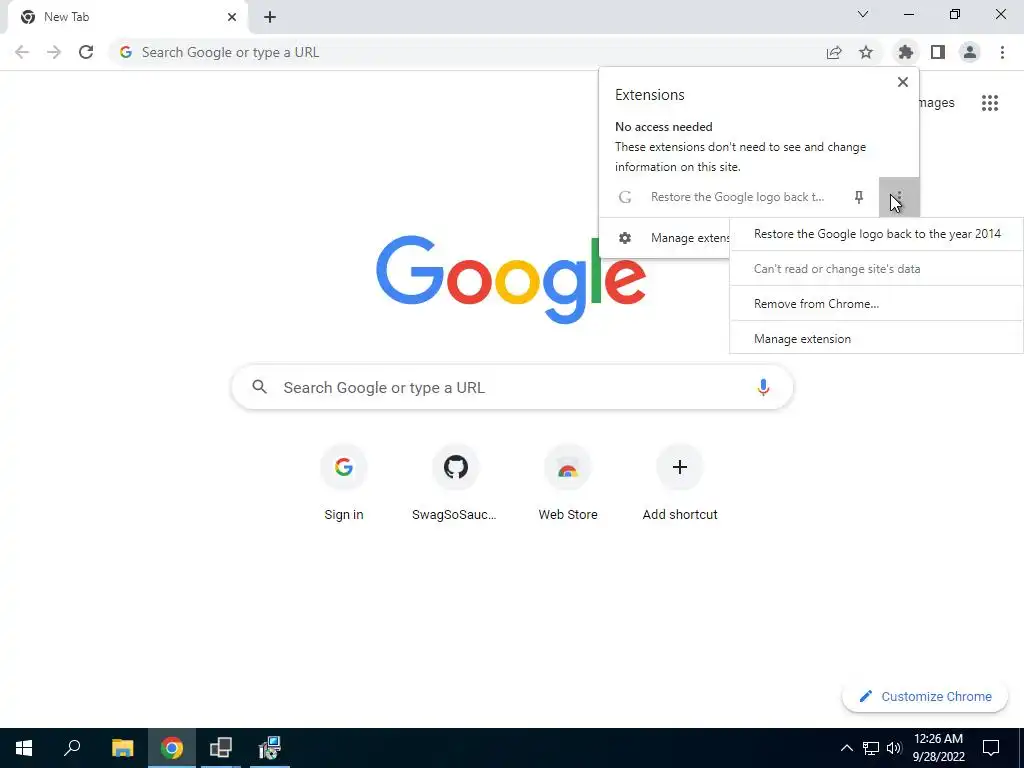Click the Add shortcut plus tile
The height and width of the screenshot is (768, 1024).
(680, 484)
